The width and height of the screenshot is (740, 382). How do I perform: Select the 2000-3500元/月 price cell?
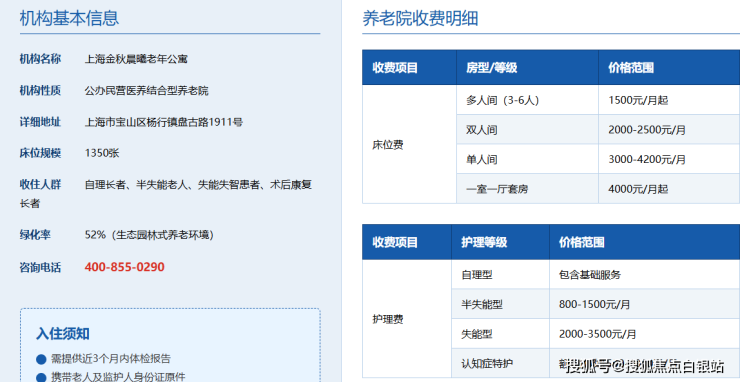(x=645, y=334)
